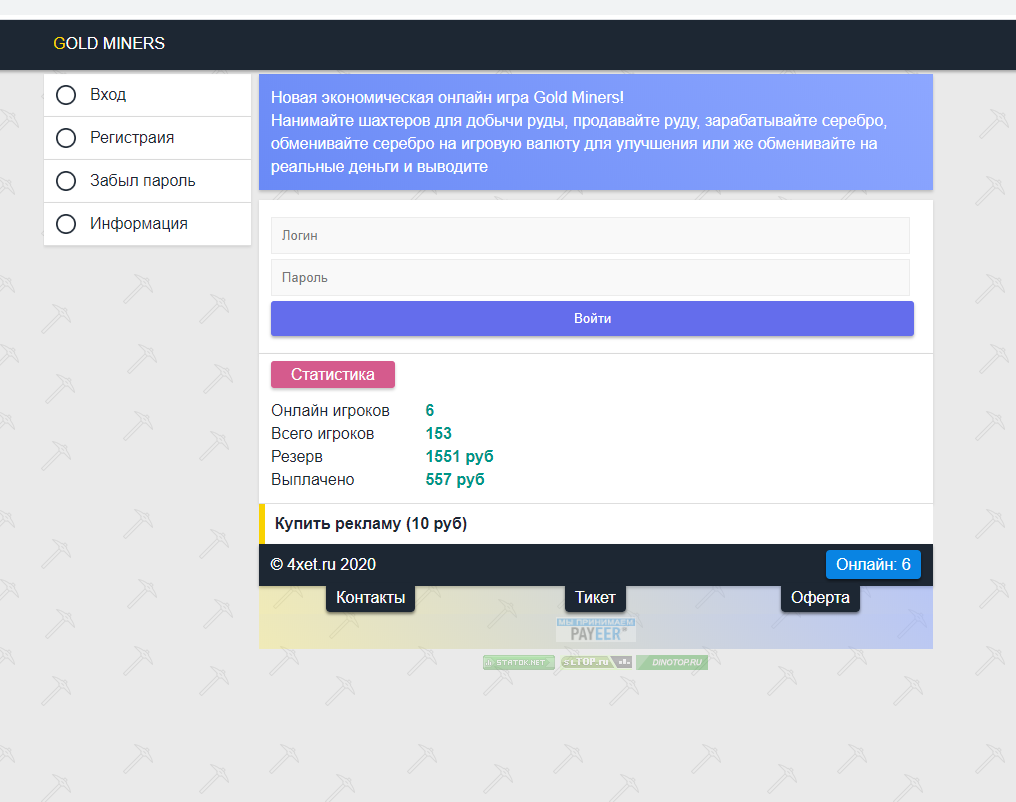Open the Вход menu item
The height and width of the screenshot is (802, 1016).
[108, 95]
